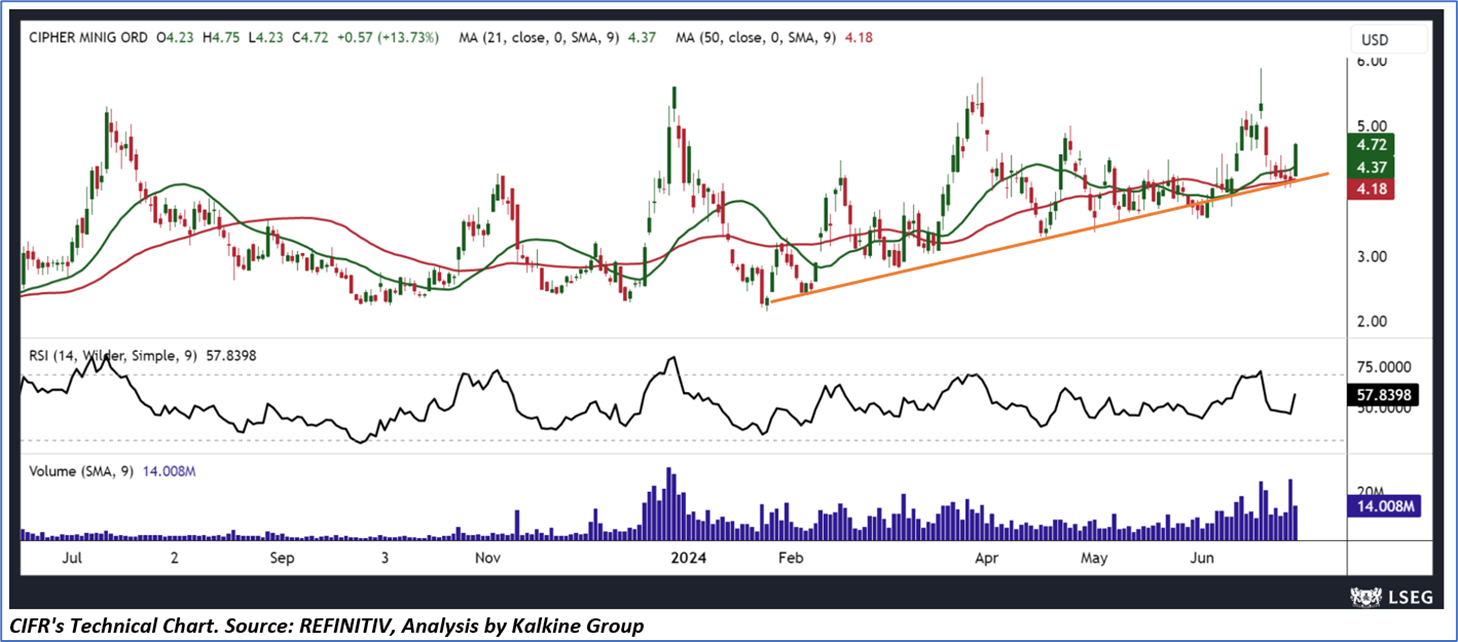Click the LSEG logo
The image size is (1458, 642).
(1391, 597)
